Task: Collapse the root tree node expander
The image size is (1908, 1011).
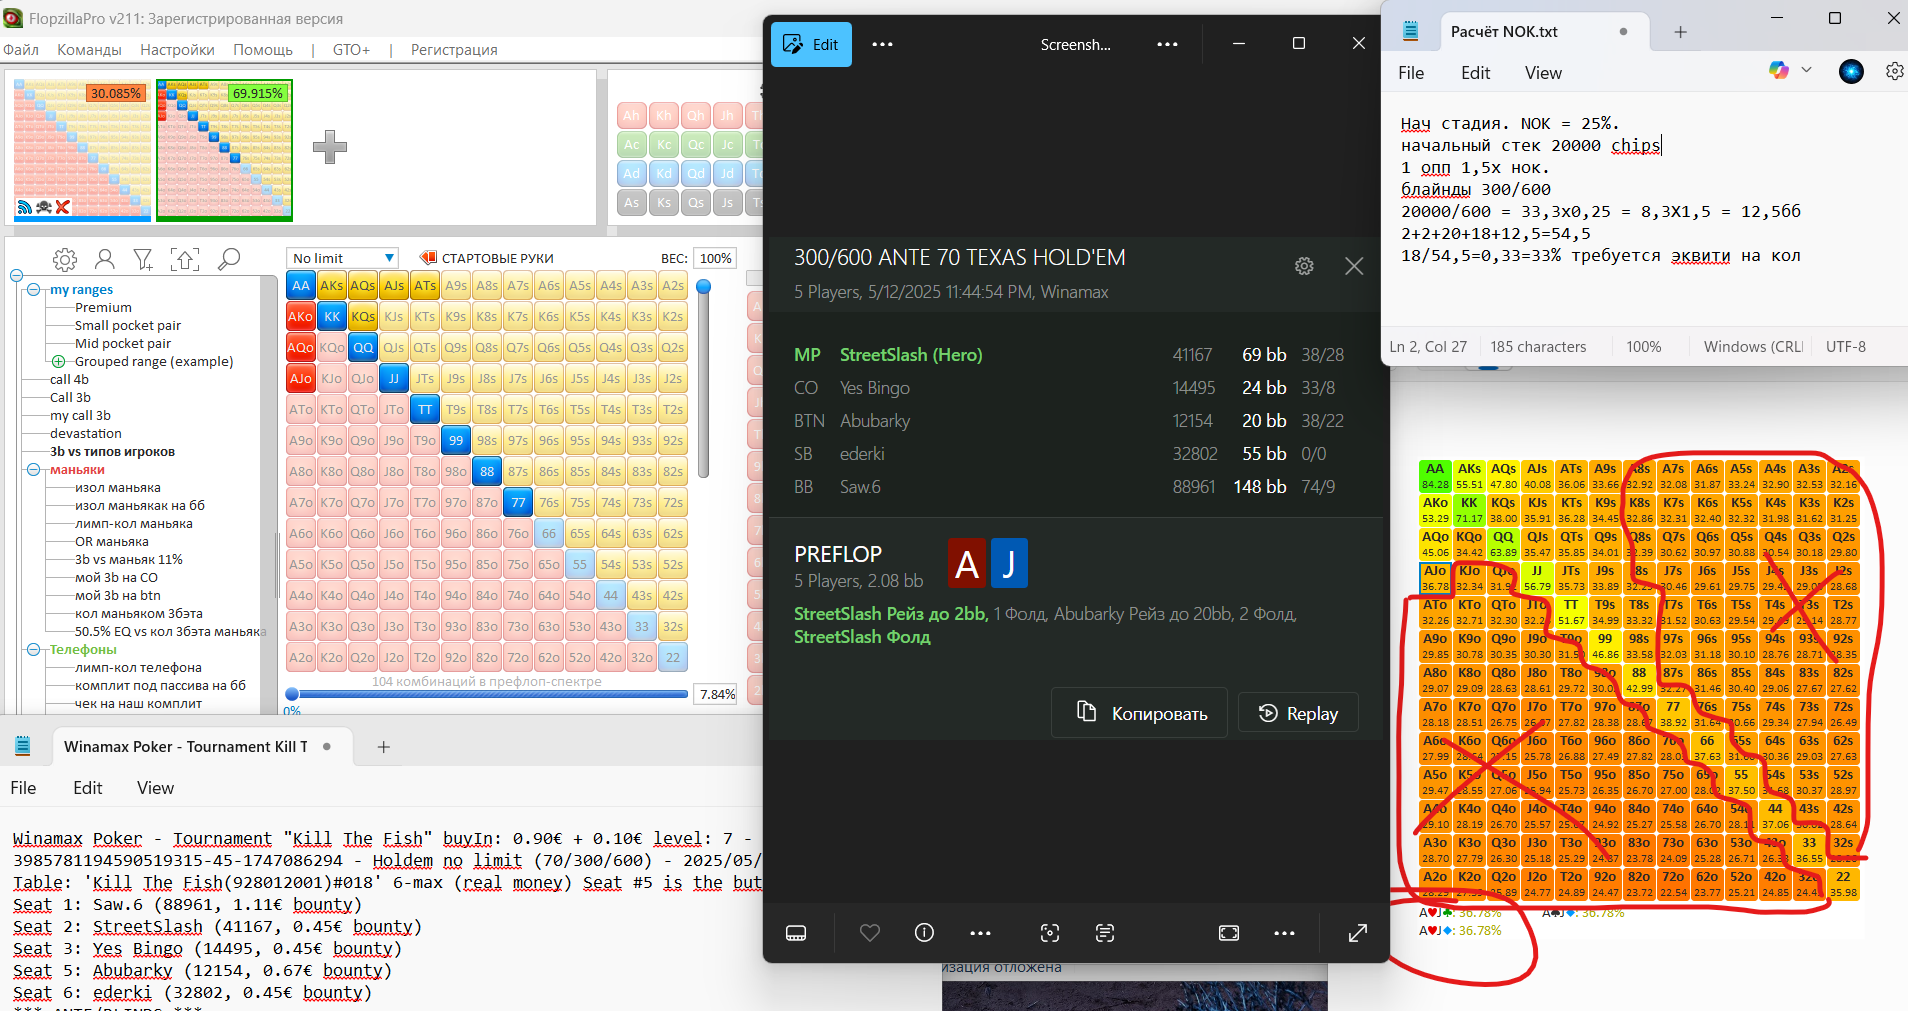Action: (x=16, y=276)
